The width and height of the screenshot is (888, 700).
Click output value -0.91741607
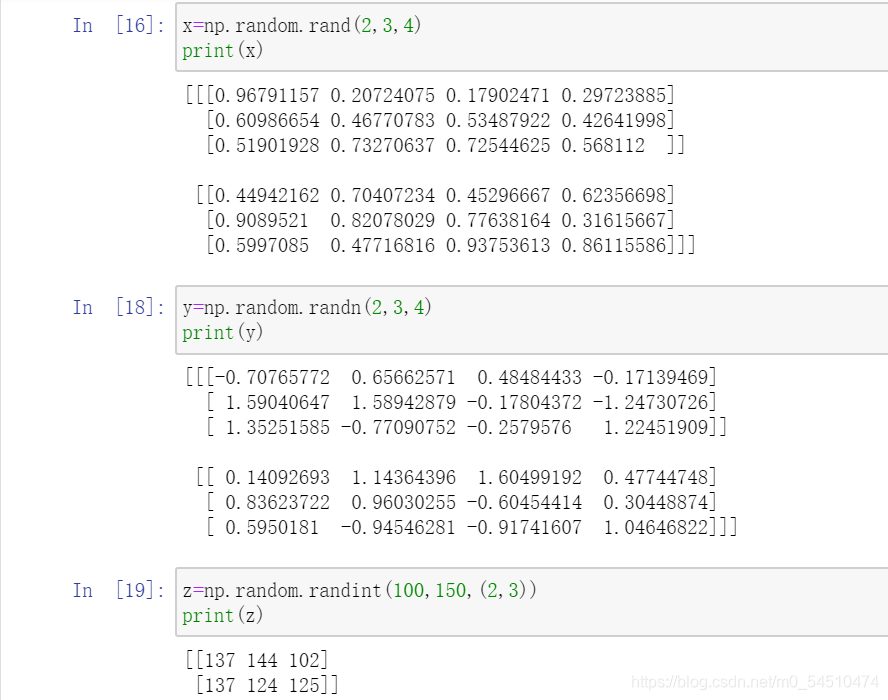[x=524, y=527]
